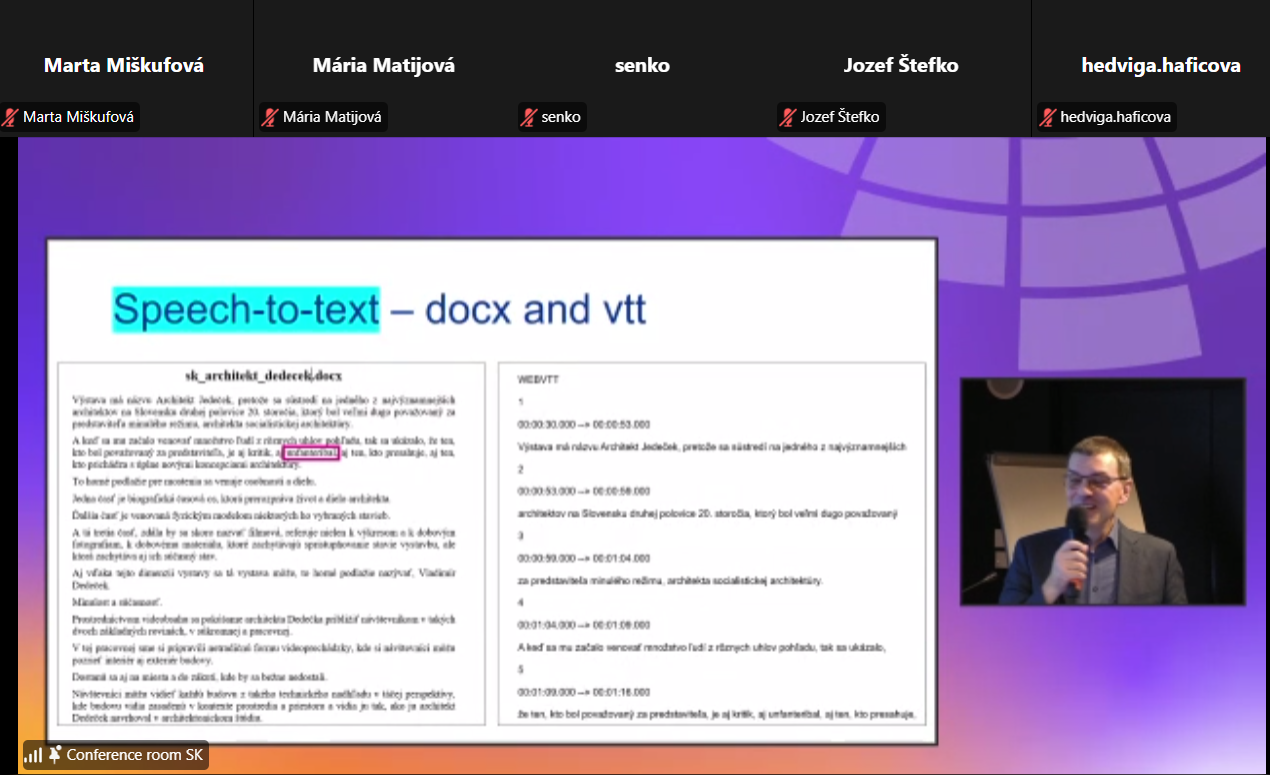Image resolution: width=1270 pixels, height=775 pixels.
Task: Select the large Mária Matijová participant name
Action: tap(384, 66)
